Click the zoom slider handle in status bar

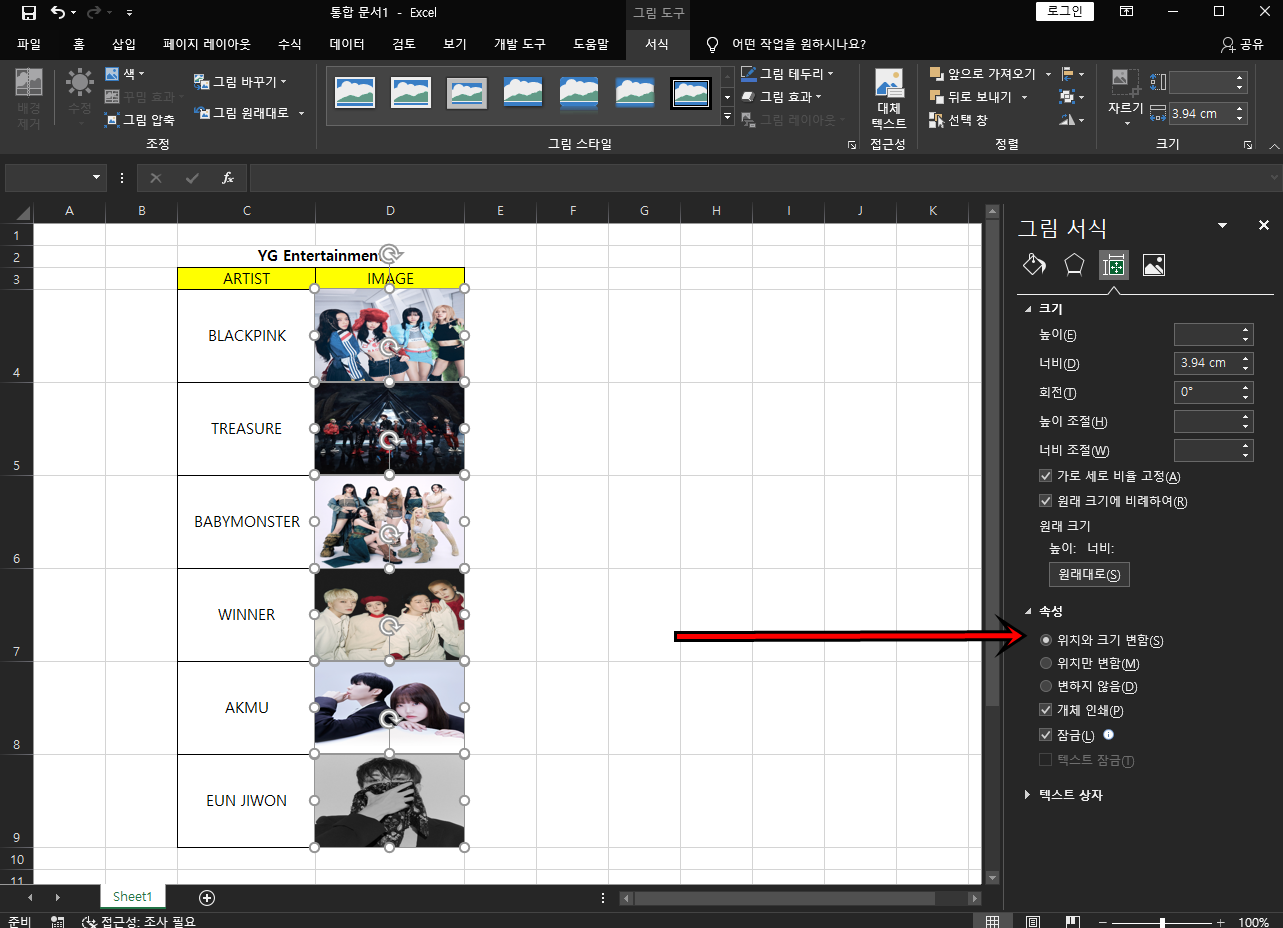(x=1162, y=922)
